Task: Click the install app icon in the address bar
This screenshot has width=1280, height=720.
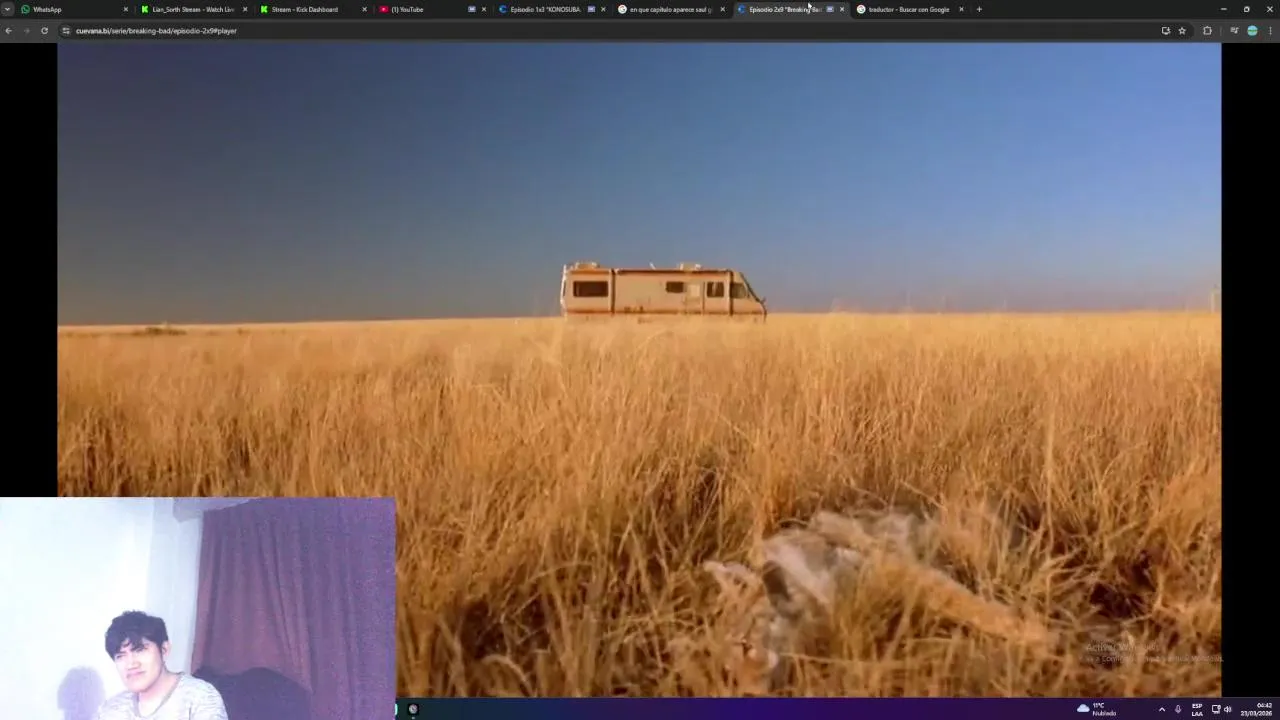Action: pyautogui.click(x=1165, y=31)
